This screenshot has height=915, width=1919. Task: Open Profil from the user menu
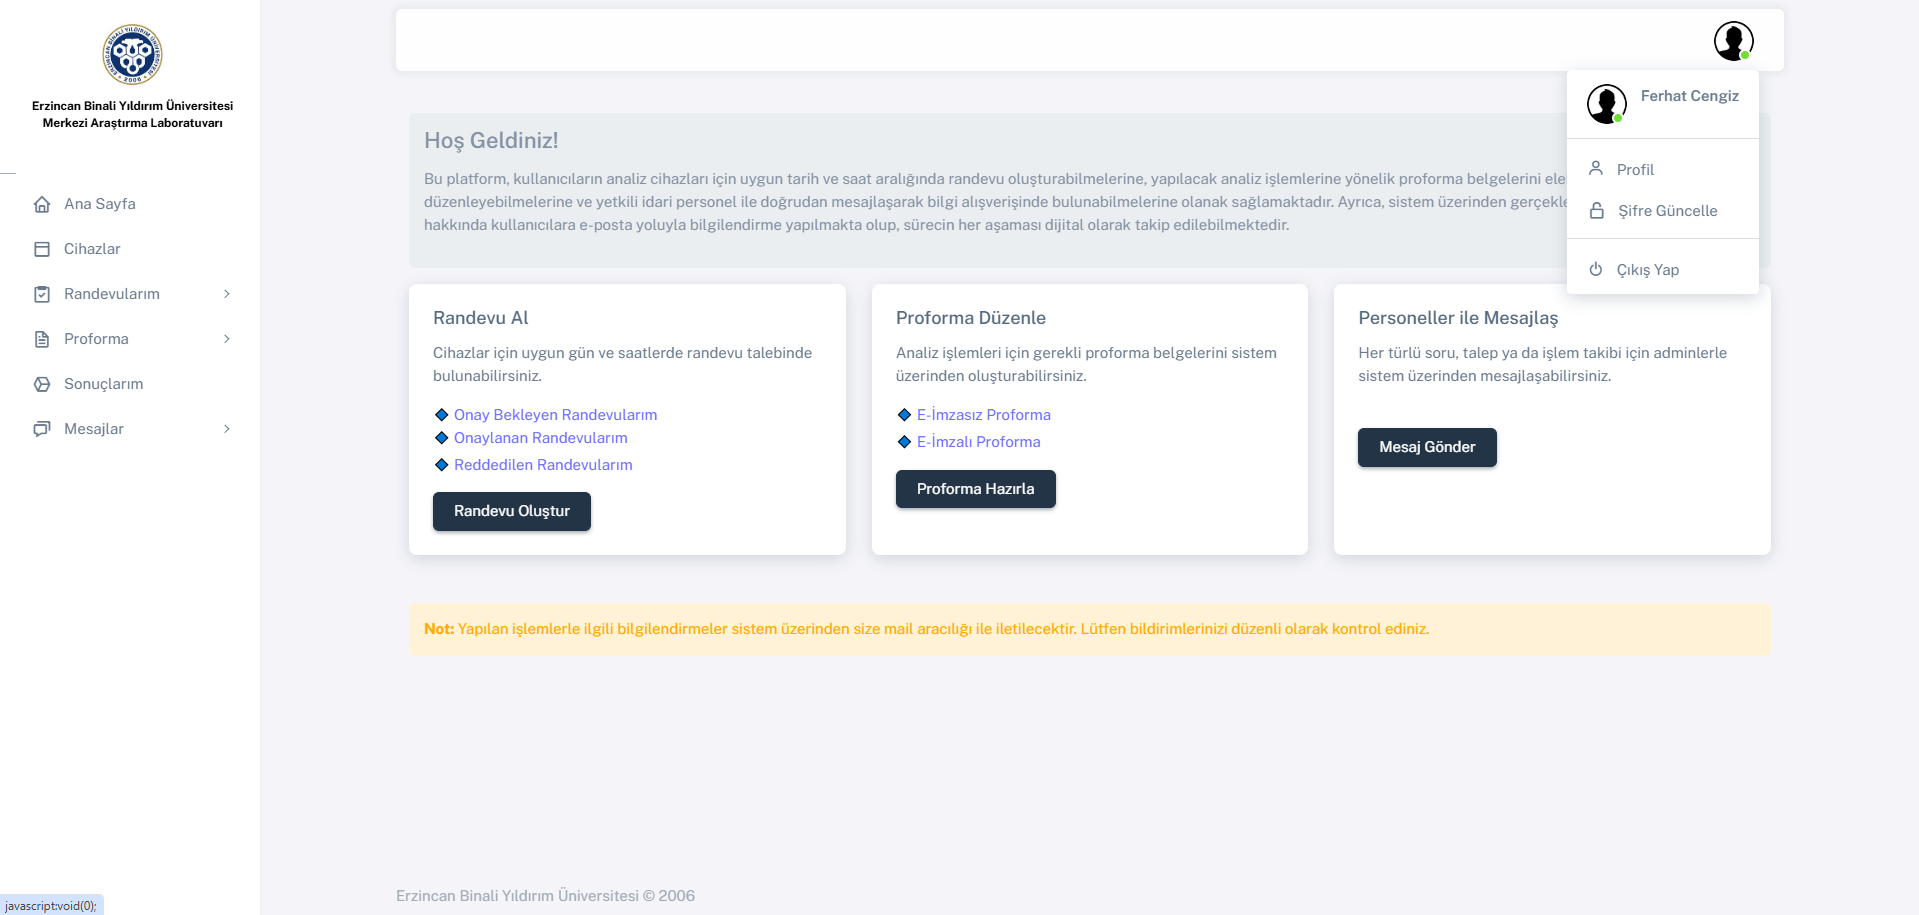click(x=1635, y=170)
